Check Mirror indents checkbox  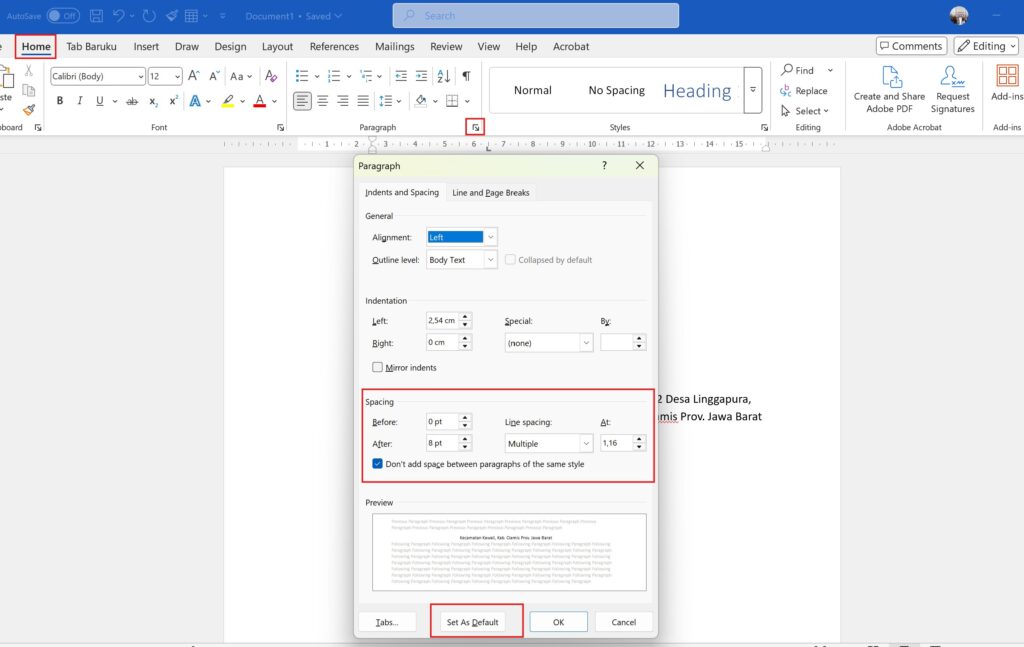click(x=377, y=367)
